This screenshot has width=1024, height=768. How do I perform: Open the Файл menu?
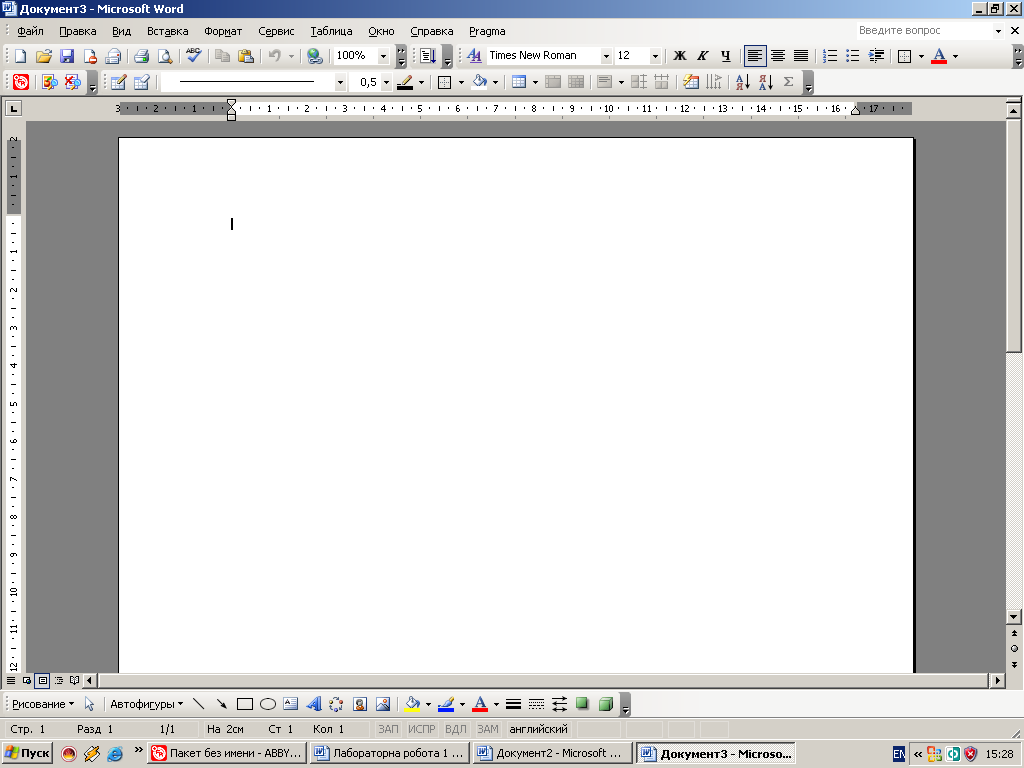[30, 31]
